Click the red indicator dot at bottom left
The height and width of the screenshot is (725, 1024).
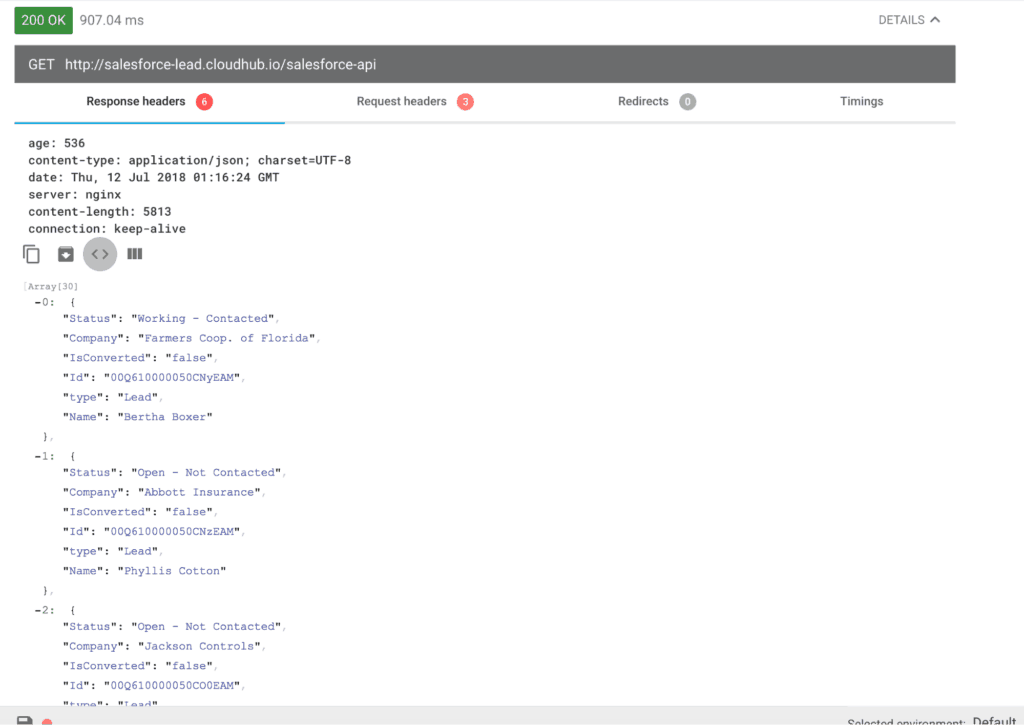pyautogui.click(x=48, y=720)
